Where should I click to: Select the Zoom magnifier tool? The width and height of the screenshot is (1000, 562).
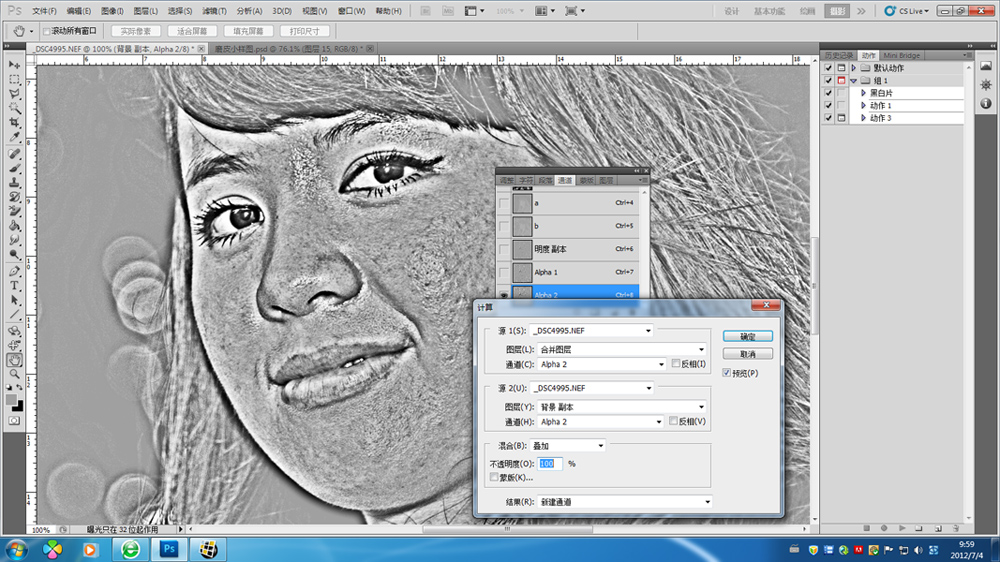[x=14, y=373]
